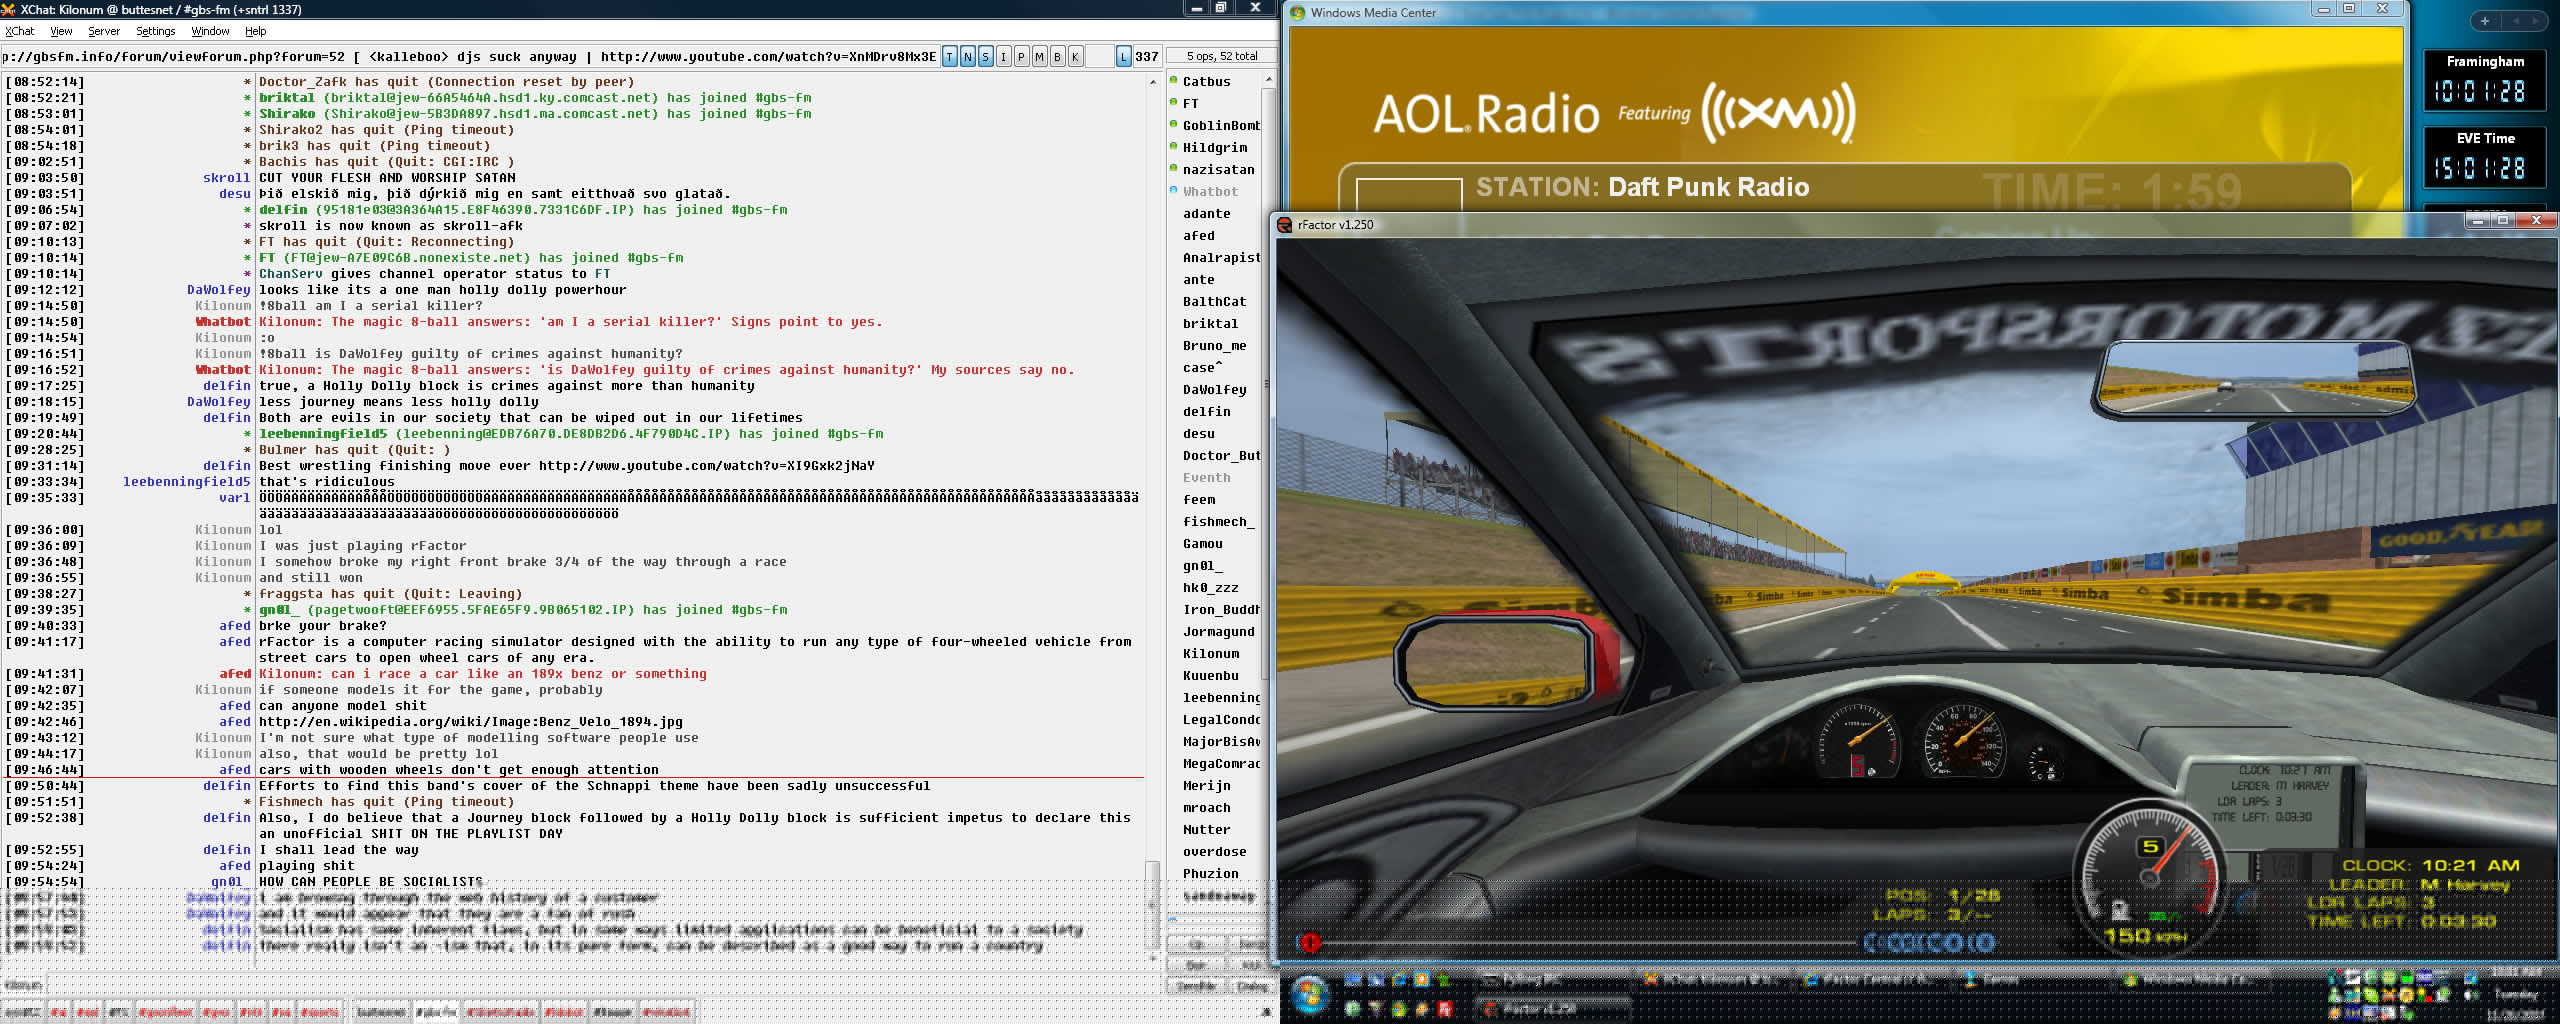This screenshot has width=2560, height=1024.
Task: Click the rFactor v1.250 title bar icon
Action: click(1285, 225)
